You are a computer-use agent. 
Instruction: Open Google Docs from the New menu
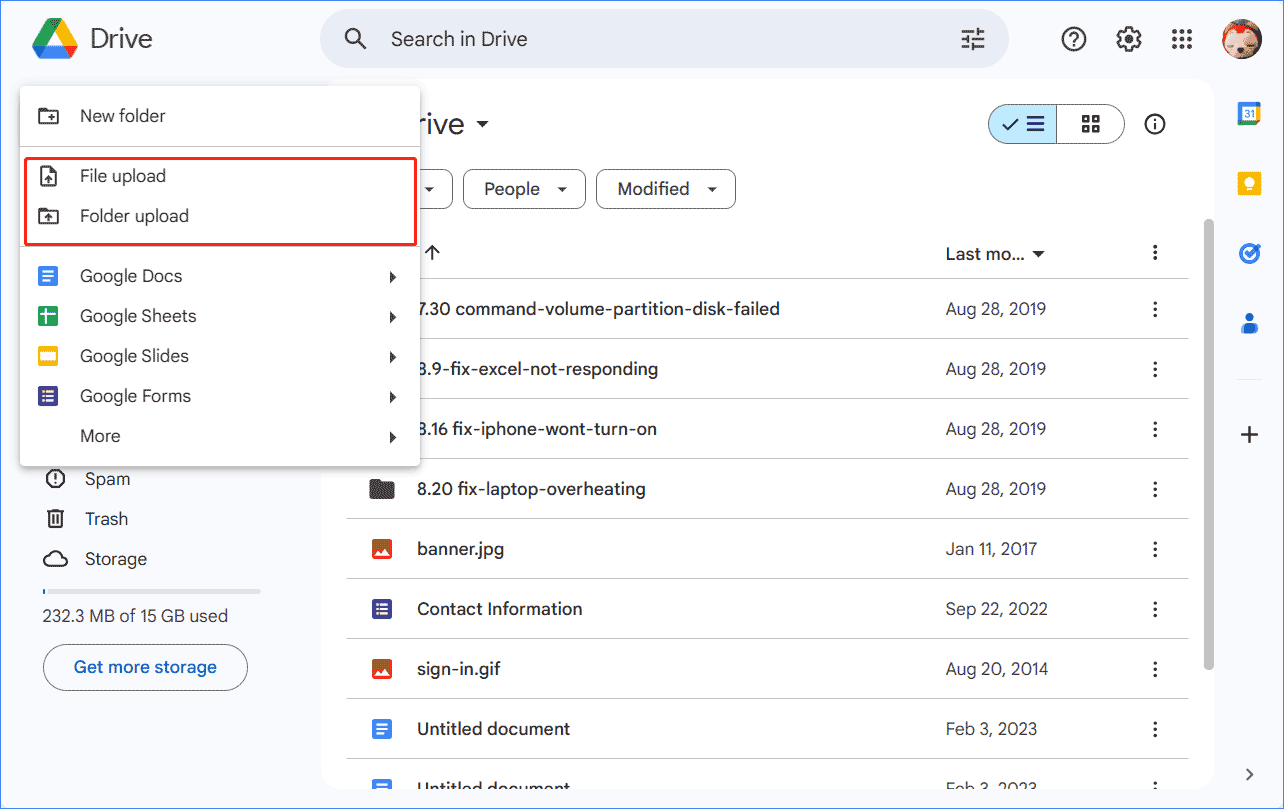click(x=130, y=276)
